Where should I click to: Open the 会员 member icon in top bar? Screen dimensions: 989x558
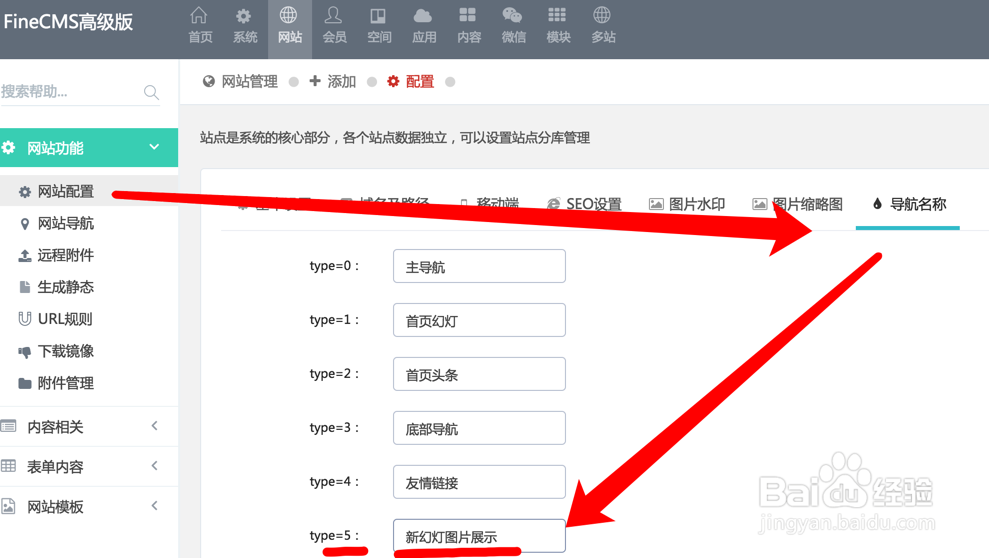(334, 15)
